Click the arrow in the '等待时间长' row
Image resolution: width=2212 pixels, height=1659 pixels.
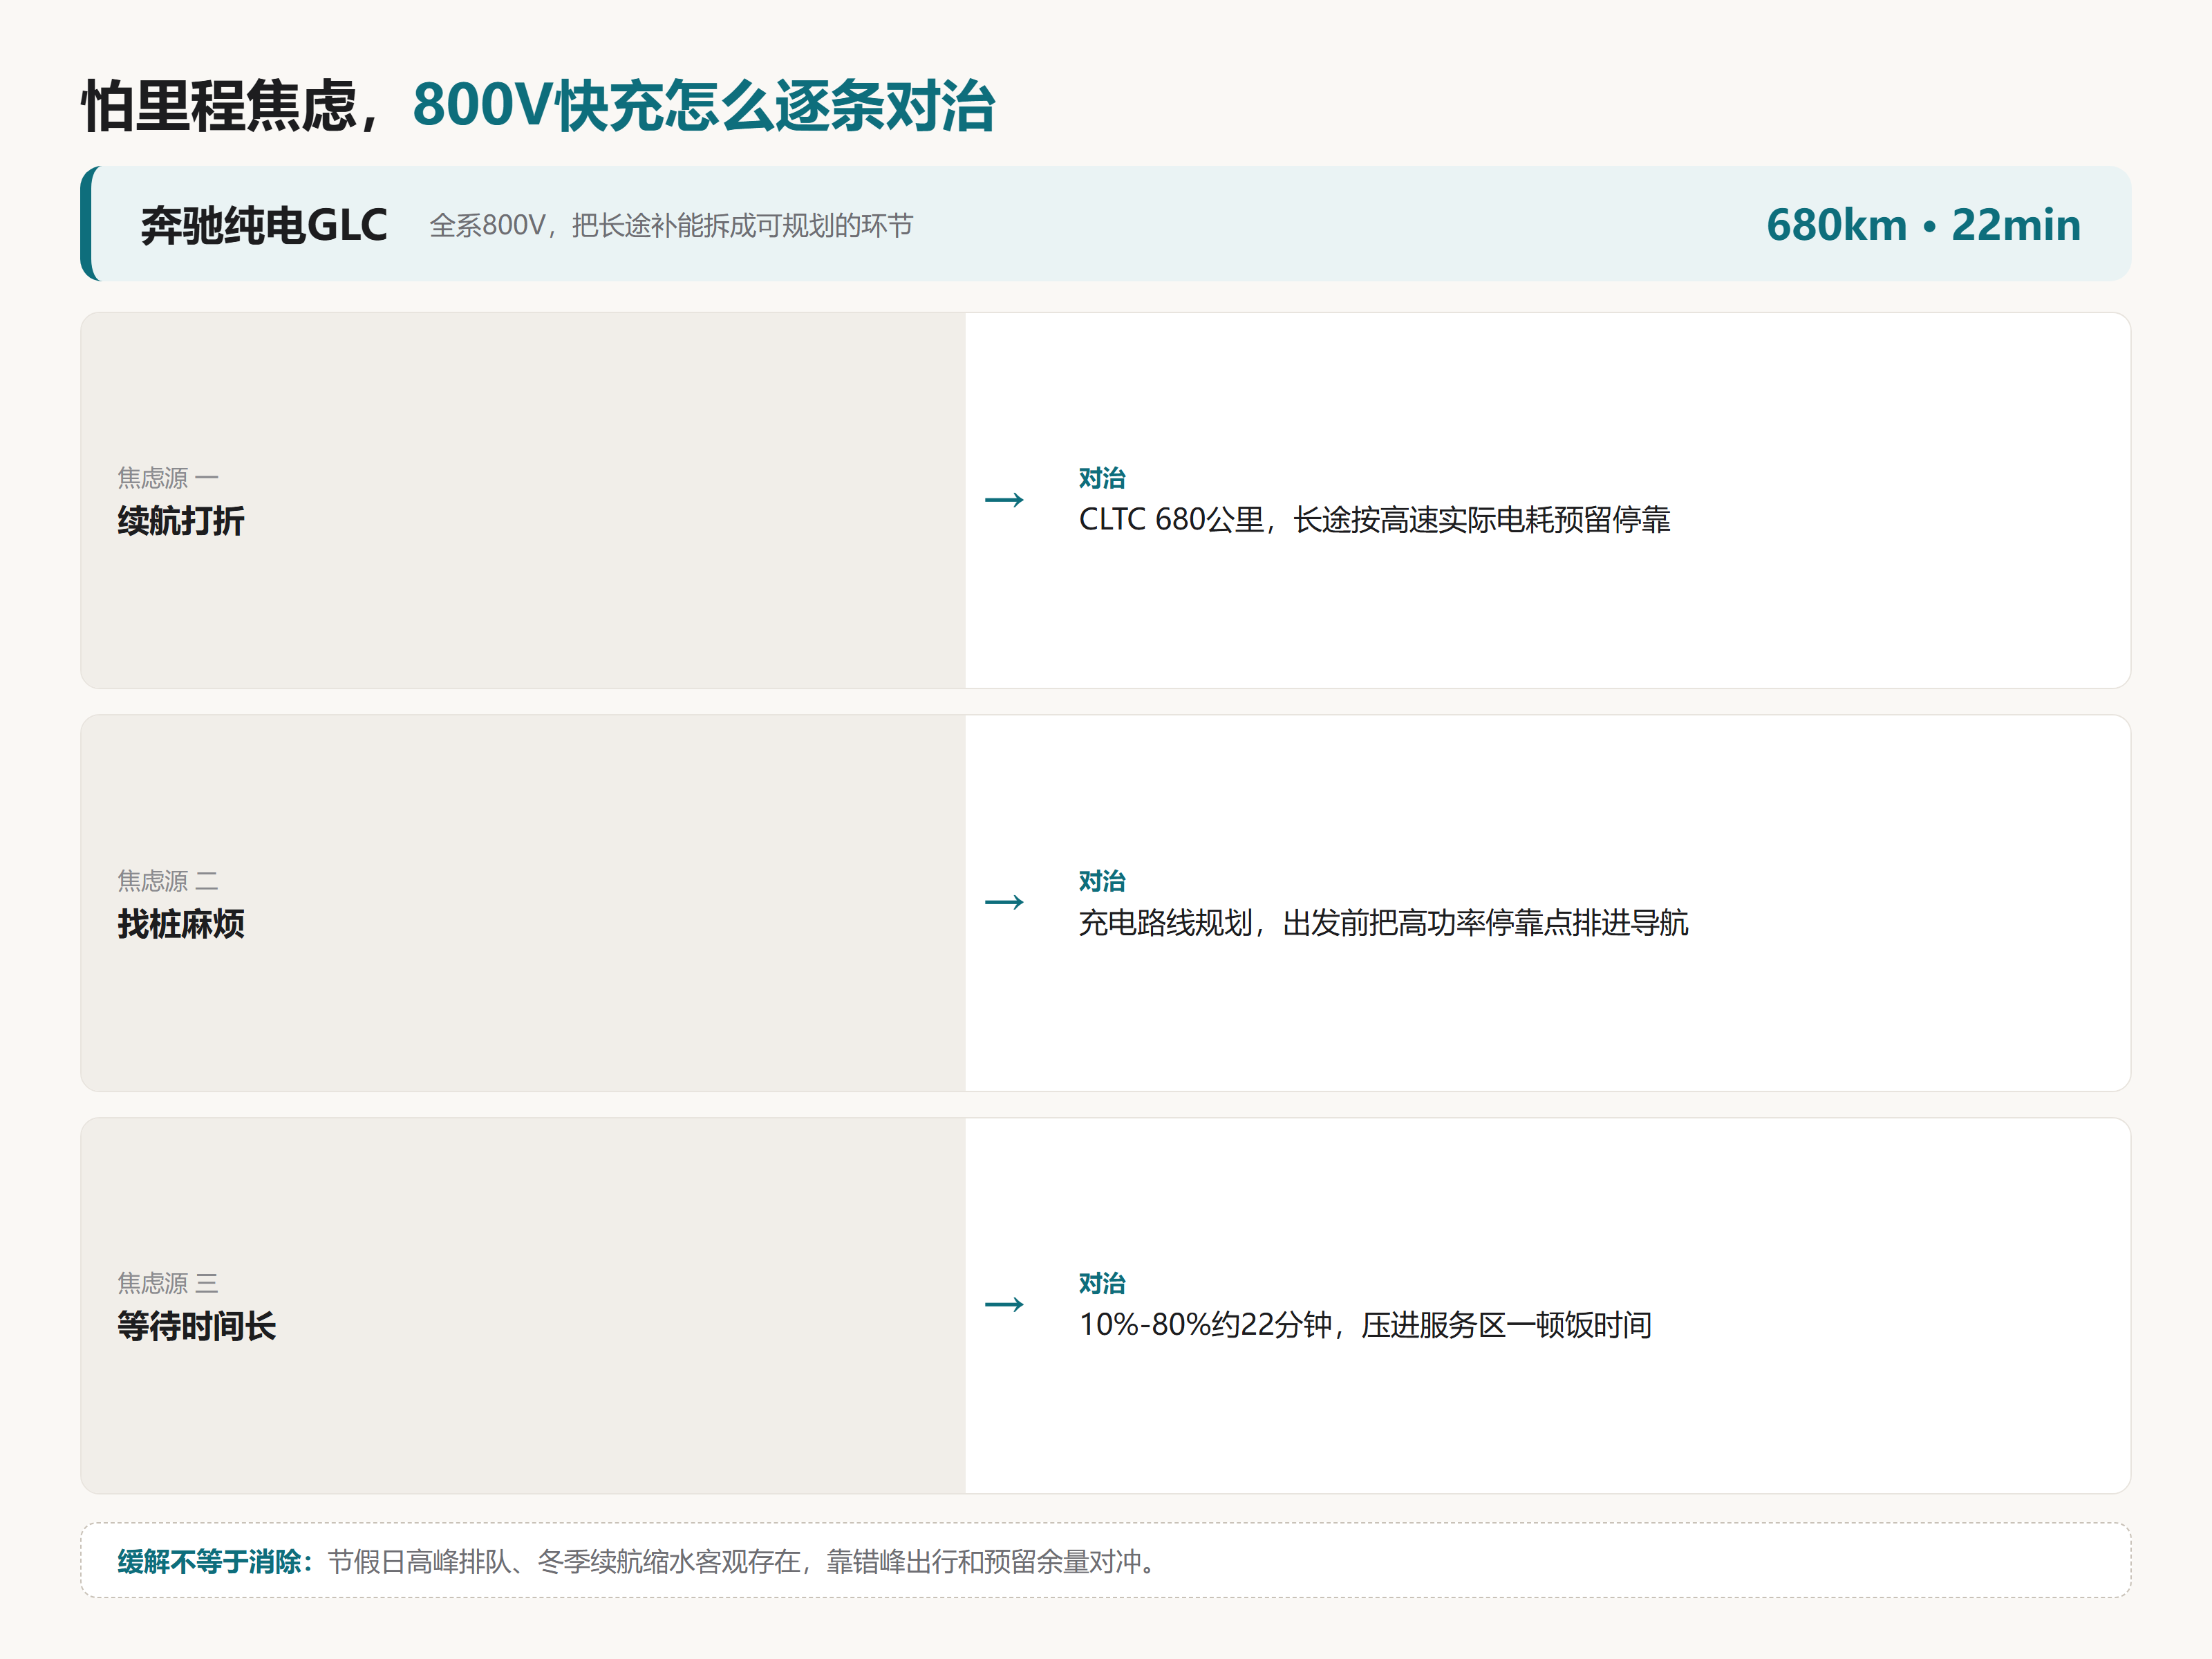pos(1004,1304)
